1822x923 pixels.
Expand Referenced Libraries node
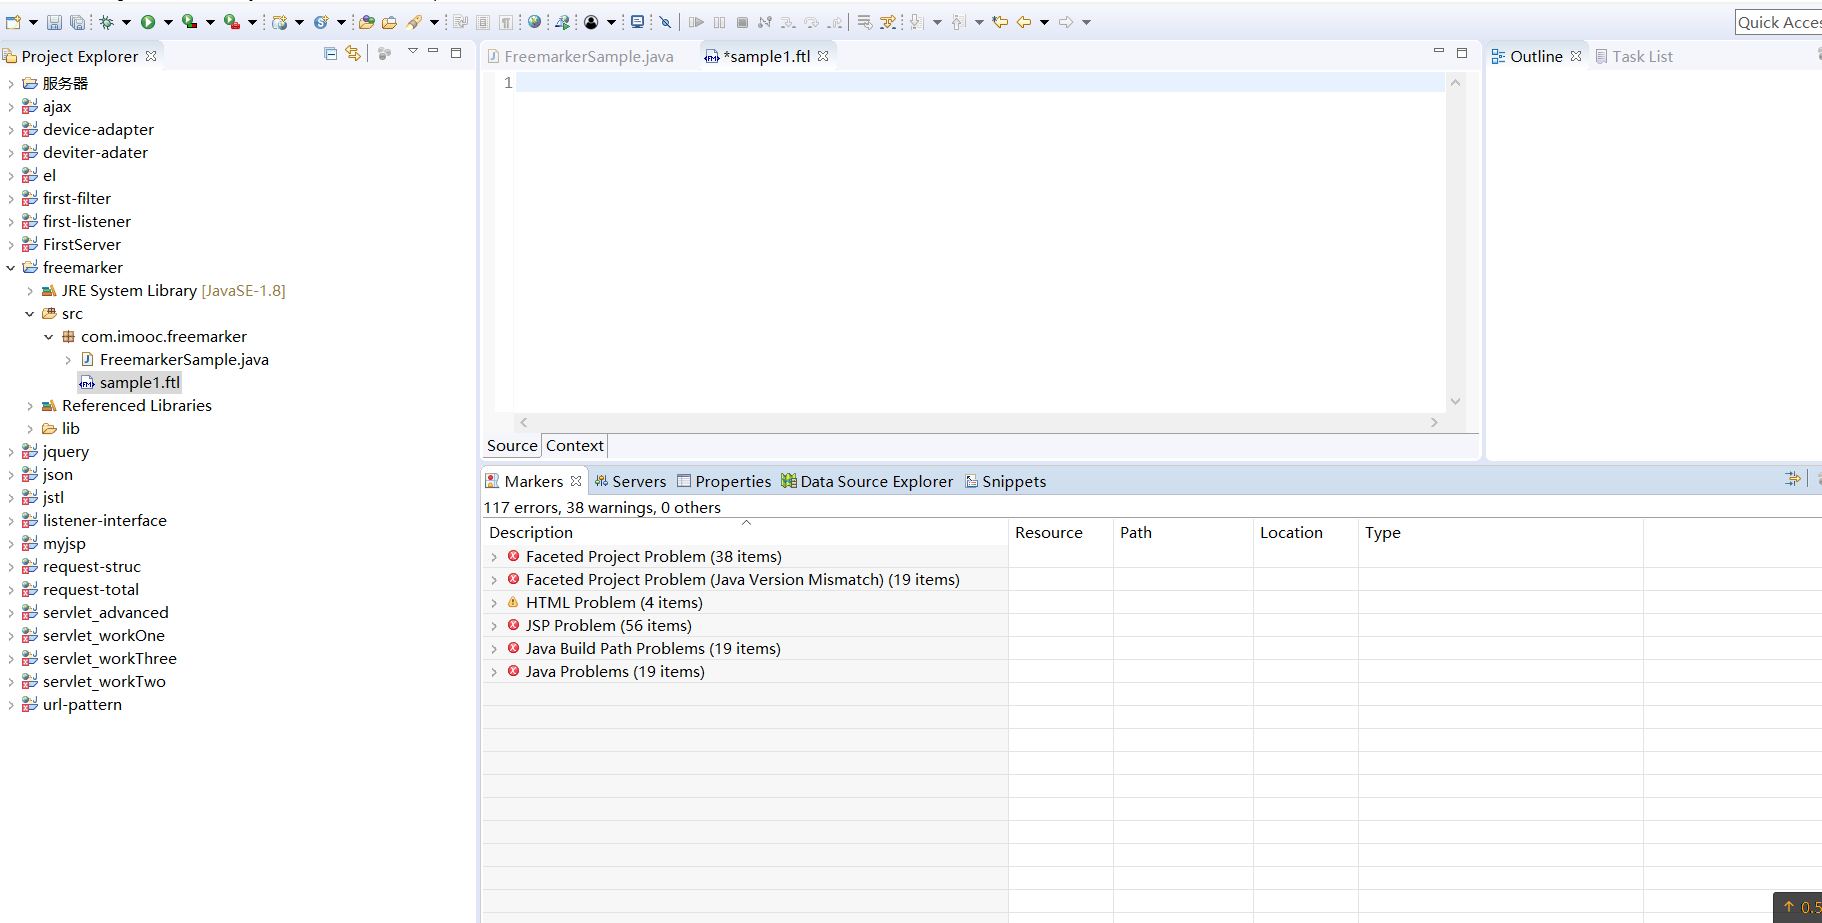[30, 406]
